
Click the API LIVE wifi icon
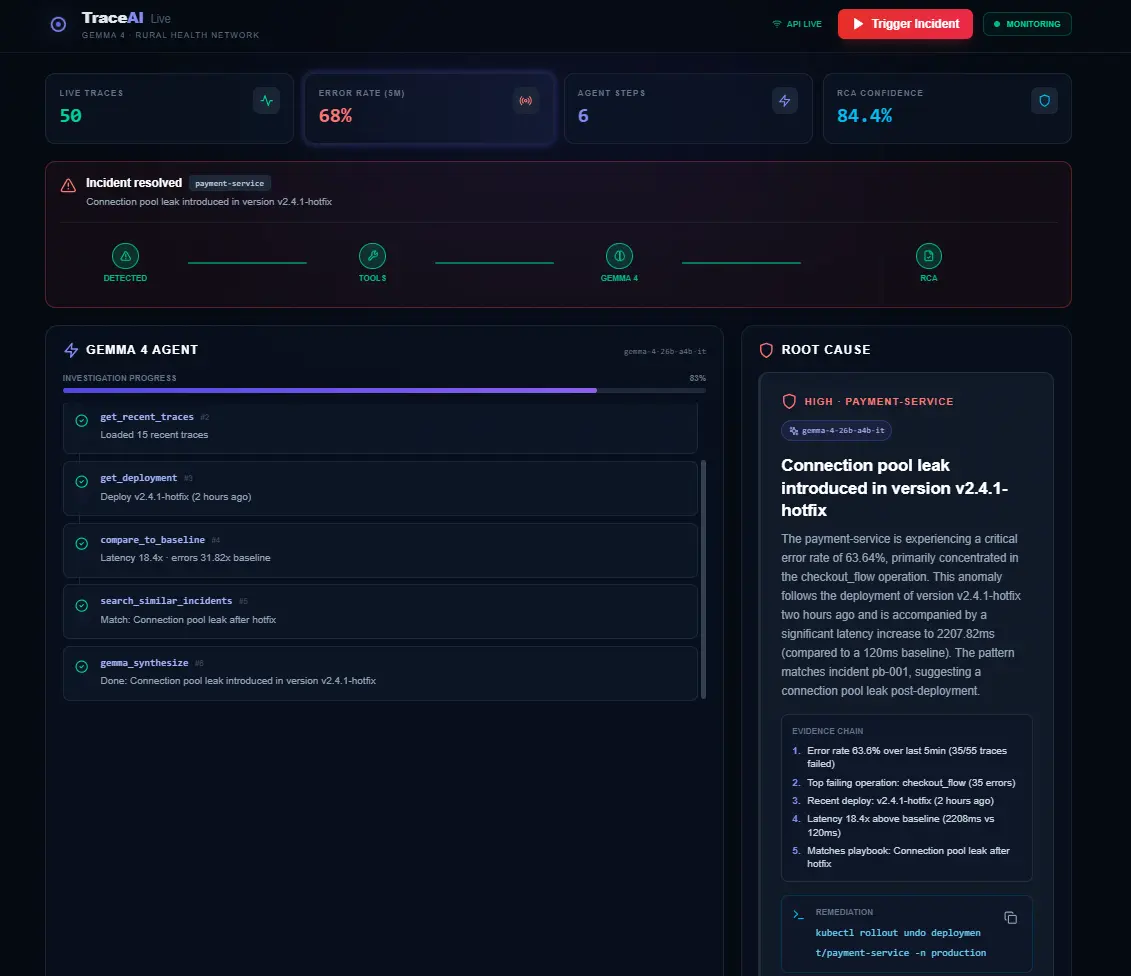point(777,24)
